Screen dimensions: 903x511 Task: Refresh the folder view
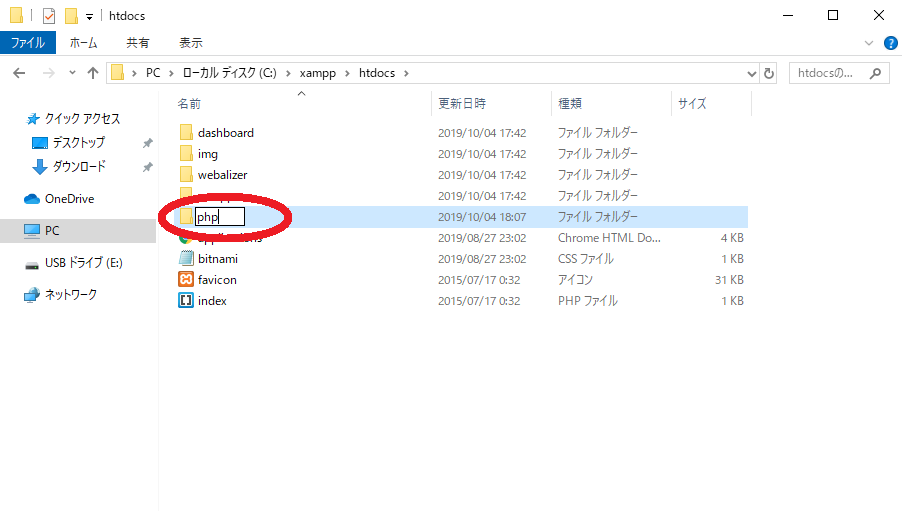[x=769, y=74]
